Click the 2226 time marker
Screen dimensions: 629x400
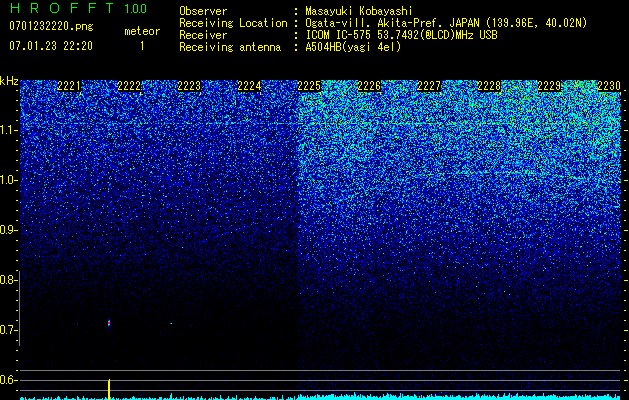(369, 86)
